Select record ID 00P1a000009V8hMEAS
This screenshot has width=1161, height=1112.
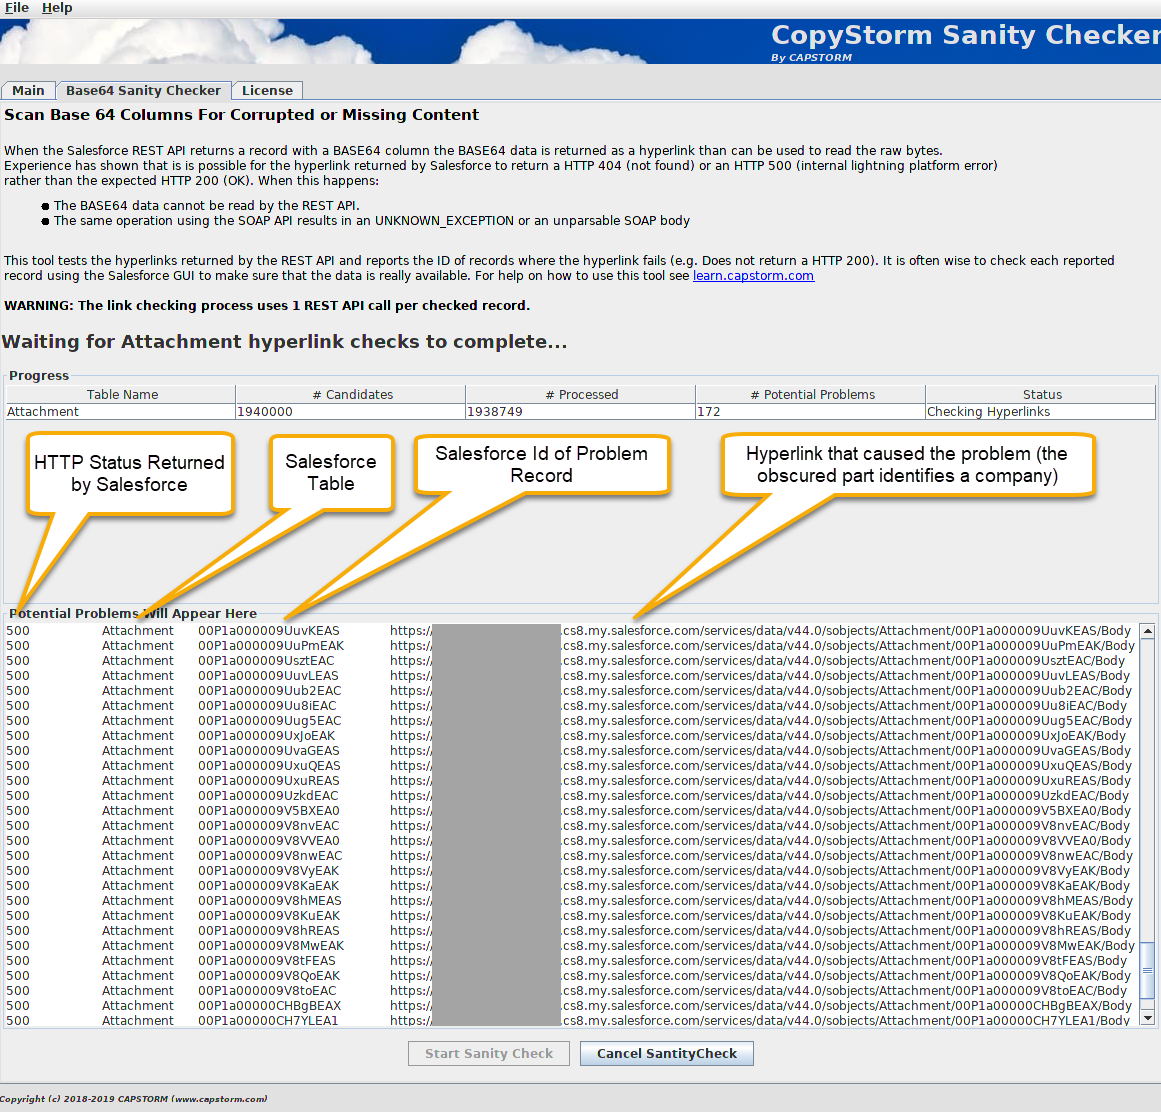tap(270, 900)
